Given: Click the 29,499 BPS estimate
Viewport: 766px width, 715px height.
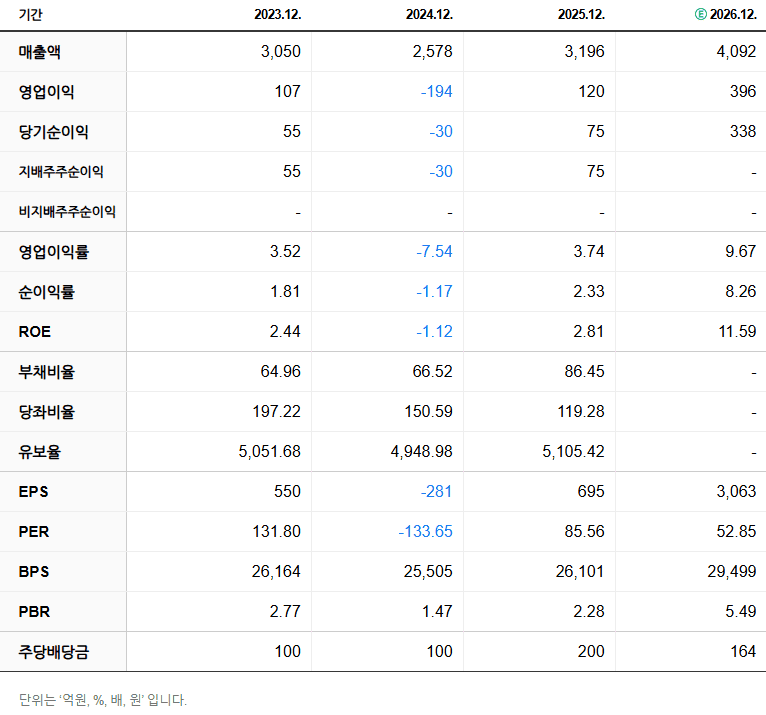Looking at the screenshot, I should (x=732, y=572).
